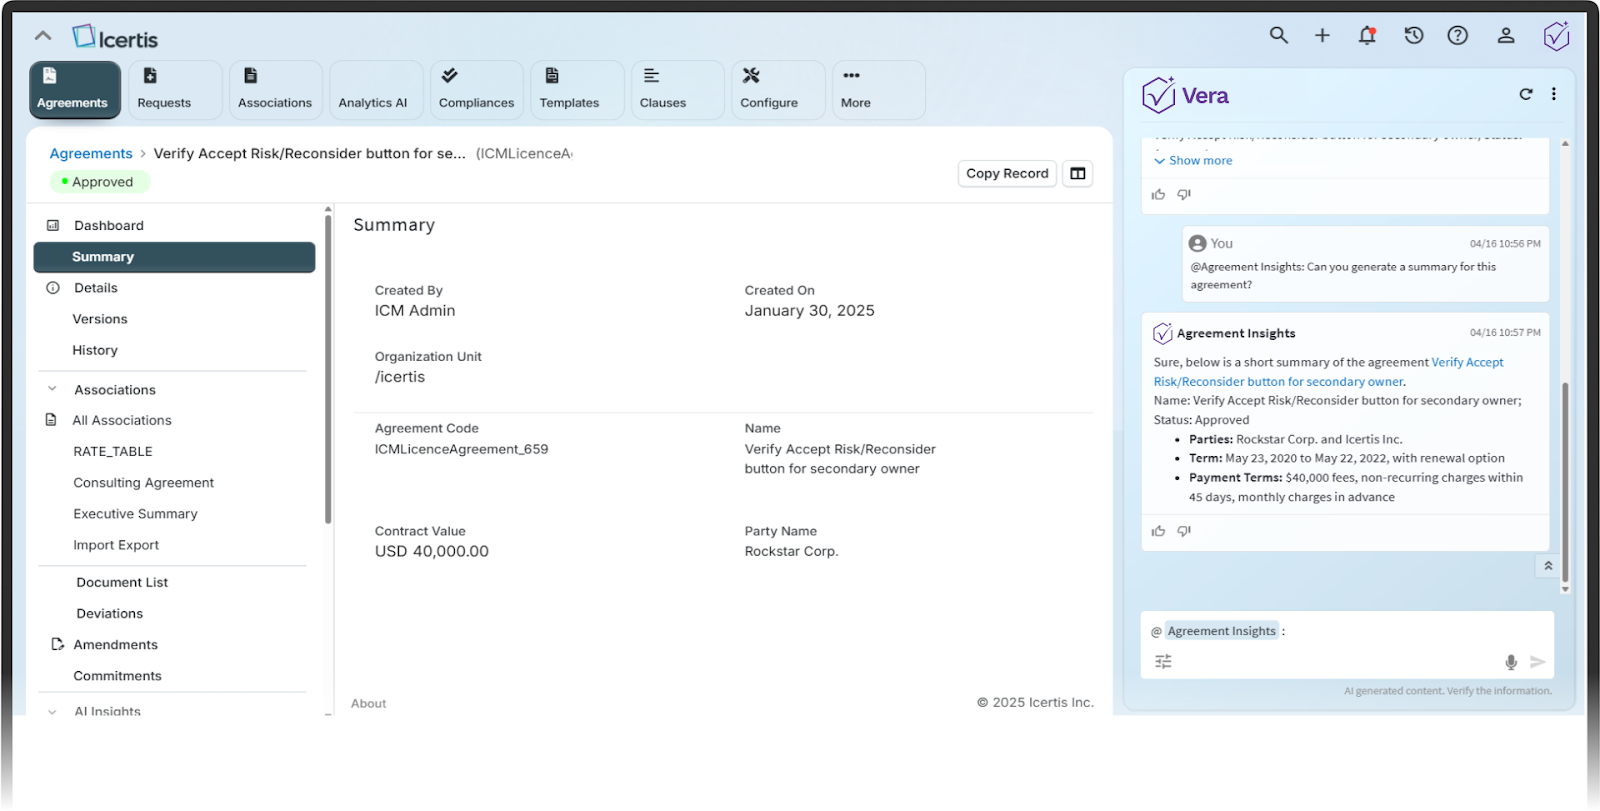Open History in the sidebar
The height and width of the screenshot is (811, 1600).
pos(95,350)
